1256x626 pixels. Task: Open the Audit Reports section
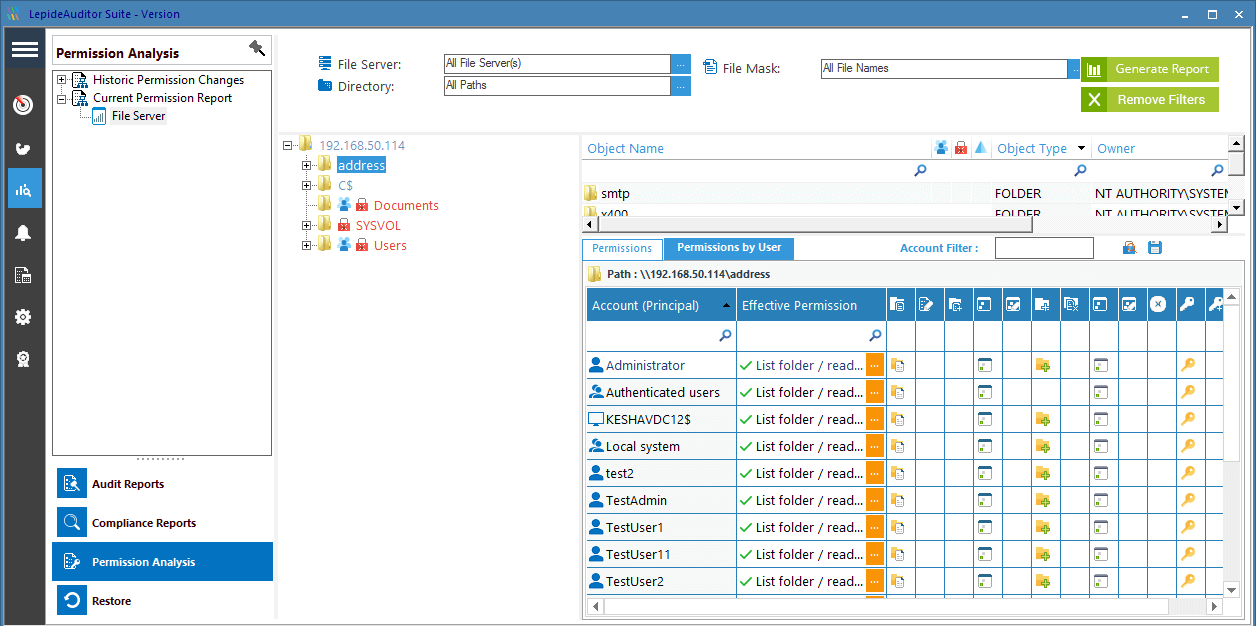click(x=162, y=484)
